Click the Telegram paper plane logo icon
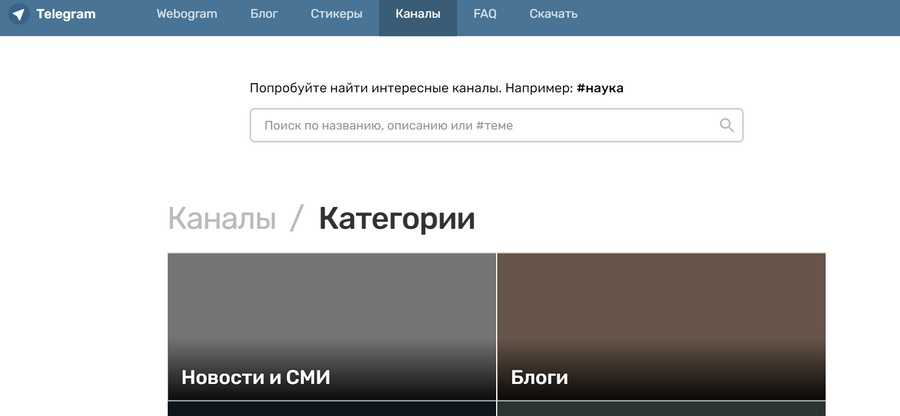Screen dimensions: 900x416 point(18,15)
